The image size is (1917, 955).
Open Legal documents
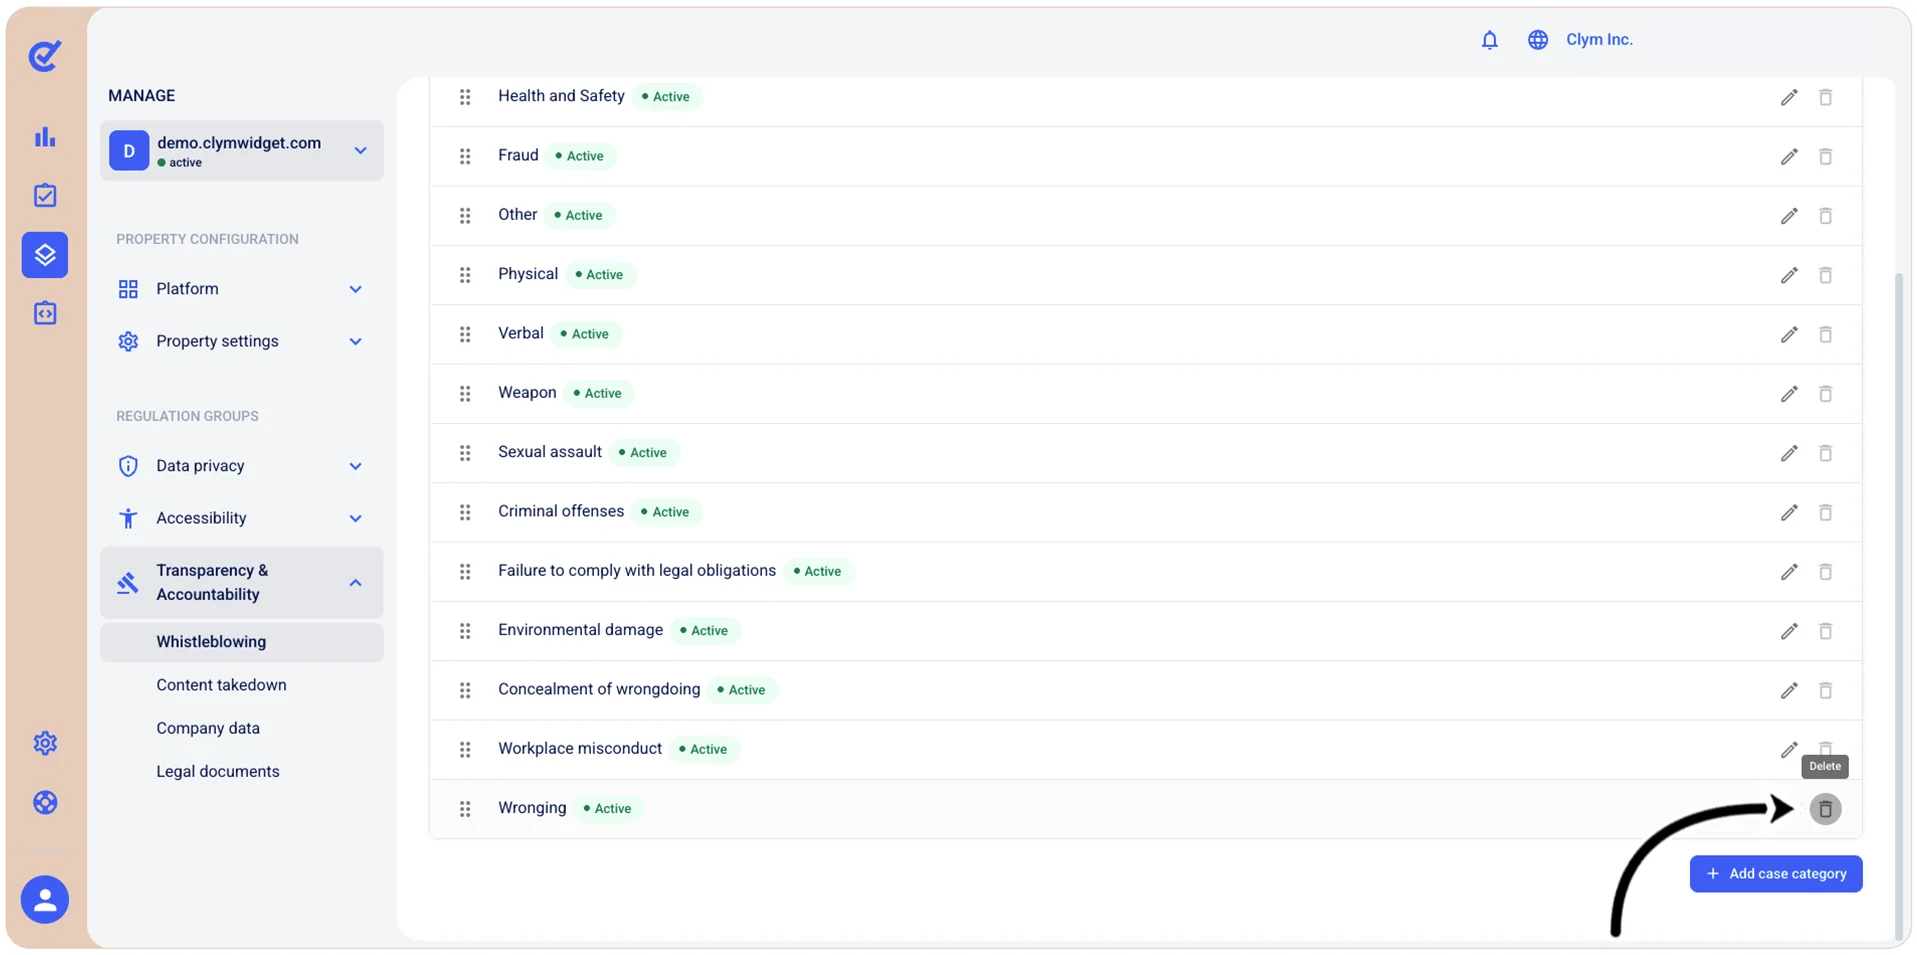(218, 771)
